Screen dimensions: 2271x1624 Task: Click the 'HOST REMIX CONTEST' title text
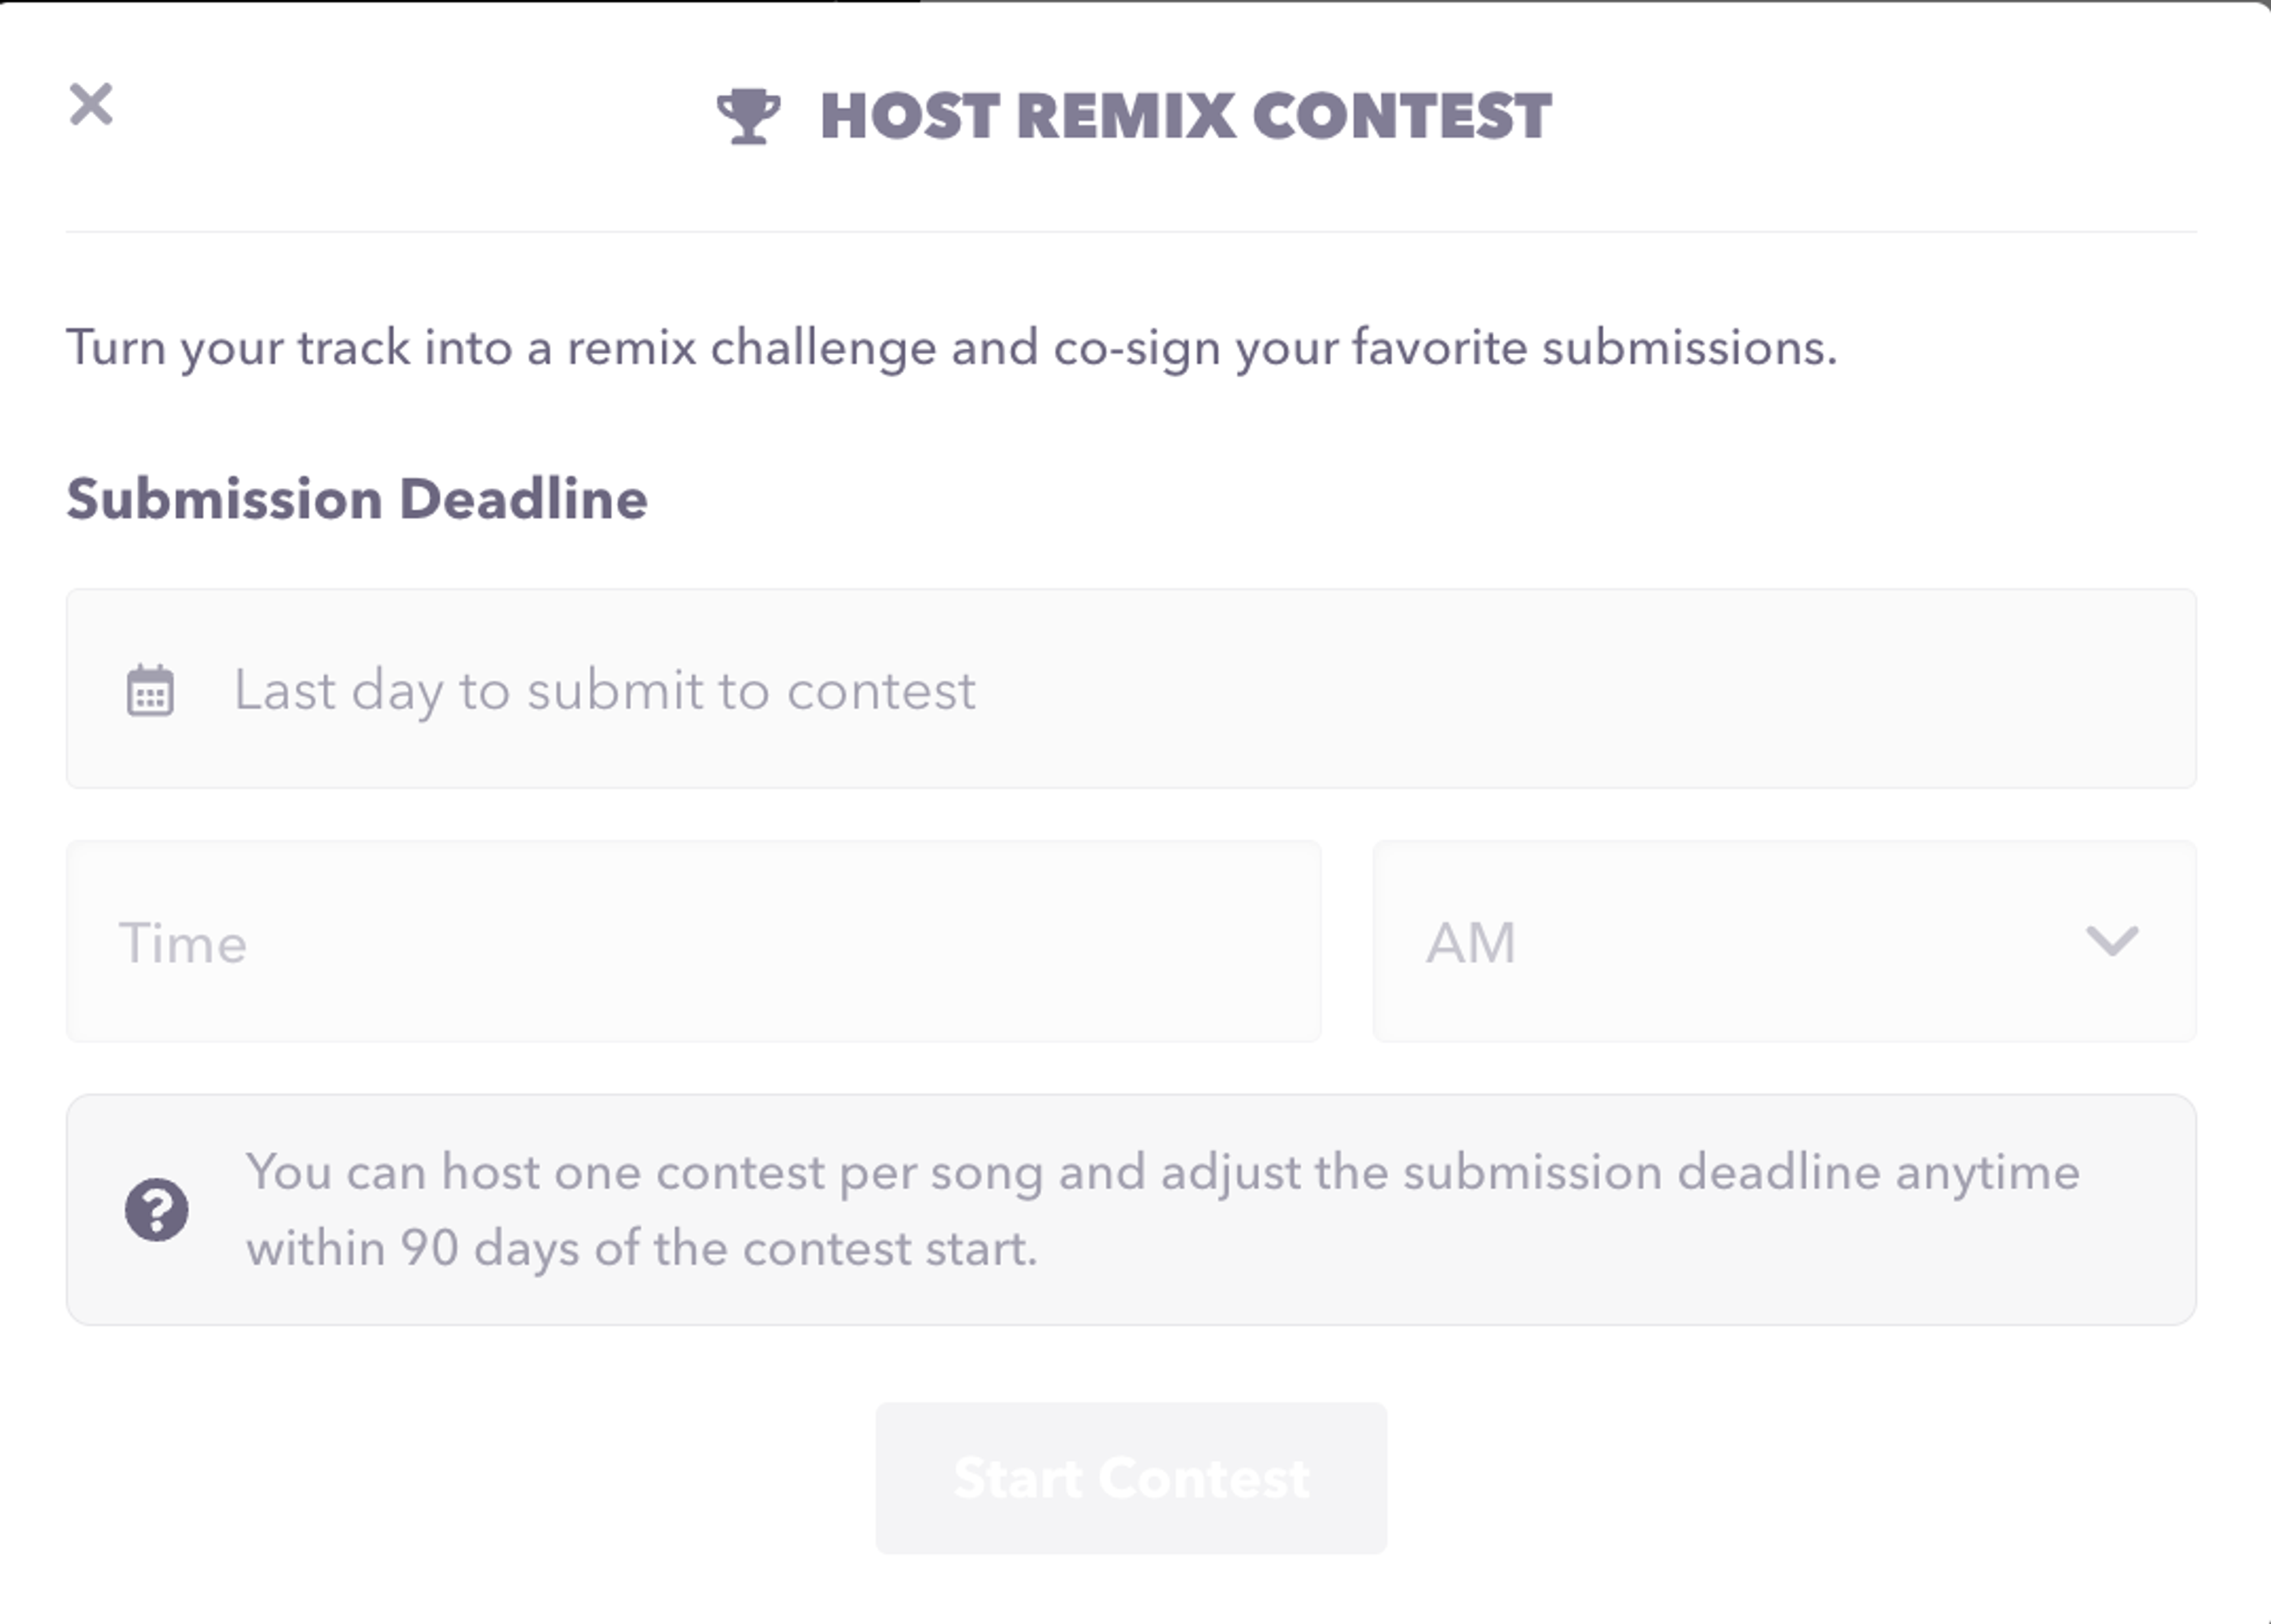click(1185, 116)
